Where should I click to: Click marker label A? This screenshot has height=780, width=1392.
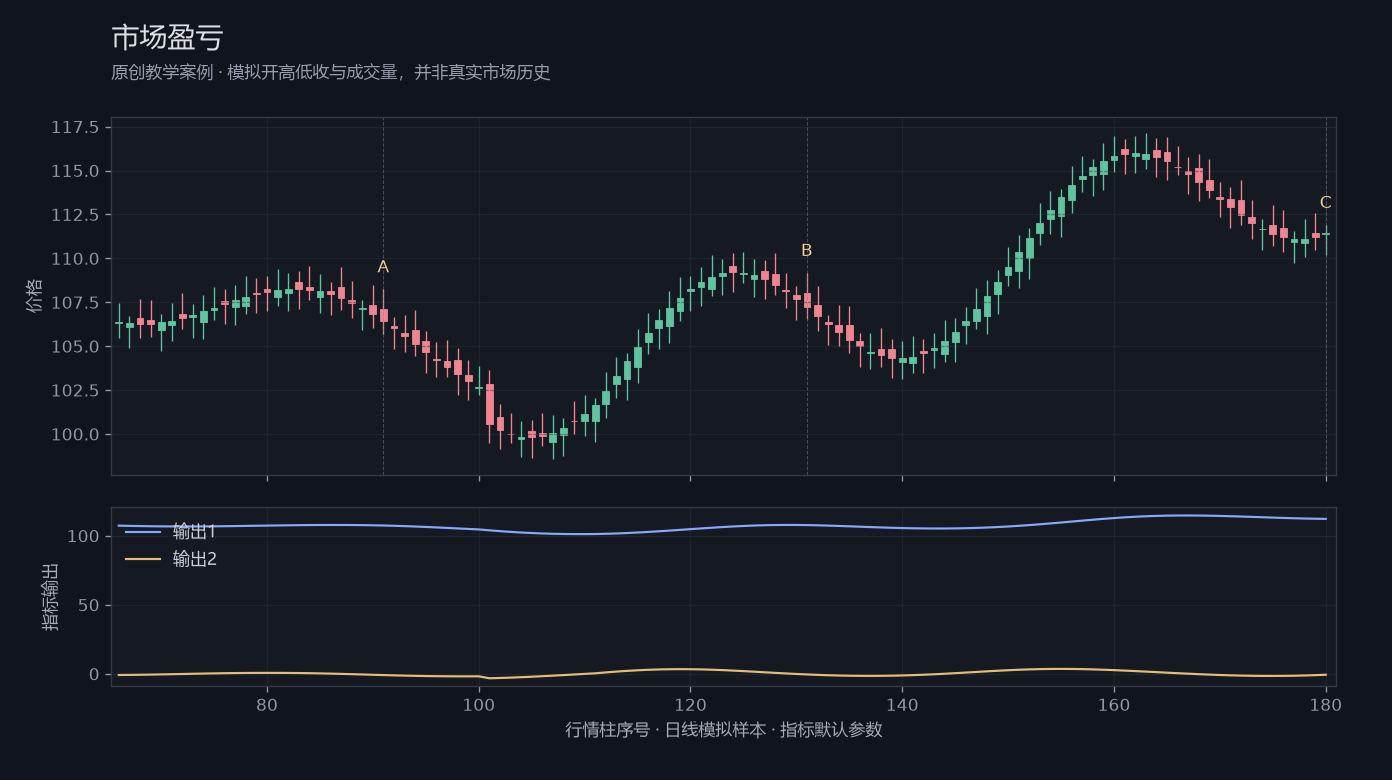click(383, 267)
